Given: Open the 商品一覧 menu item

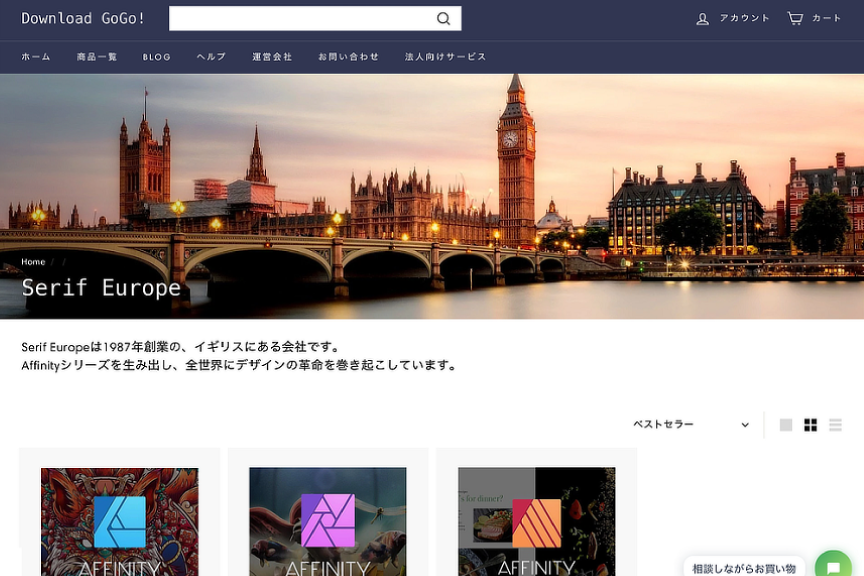Looking at the screenshot, I should click(x=97, y=57).
